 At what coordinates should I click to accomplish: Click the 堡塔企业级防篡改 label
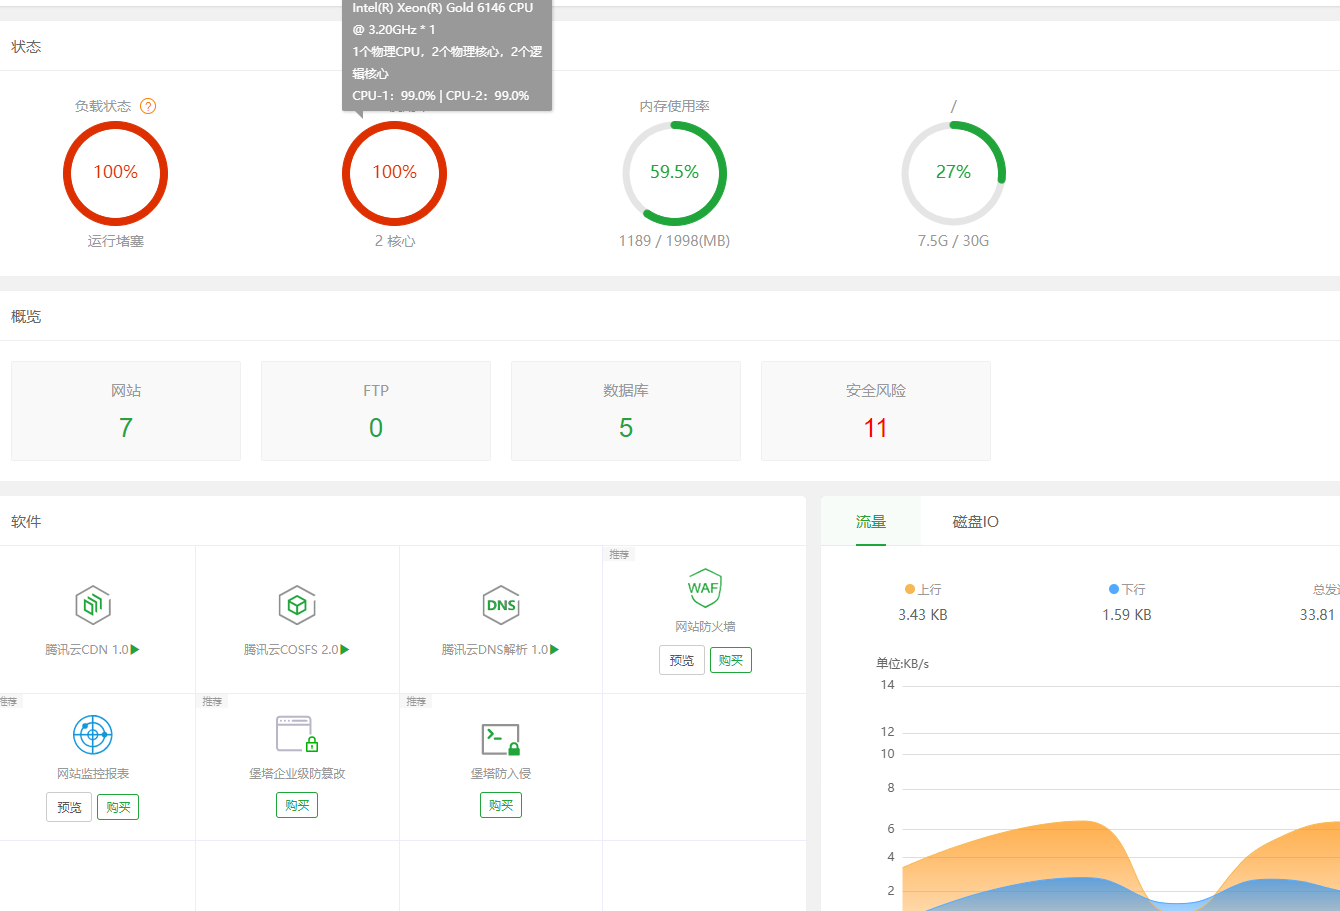point(297,774)
